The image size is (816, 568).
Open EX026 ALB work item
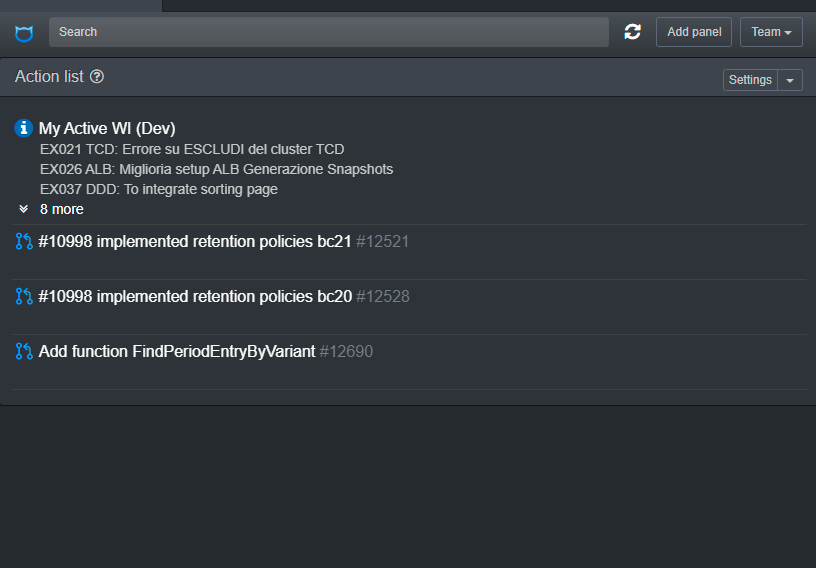click(216, 169)
